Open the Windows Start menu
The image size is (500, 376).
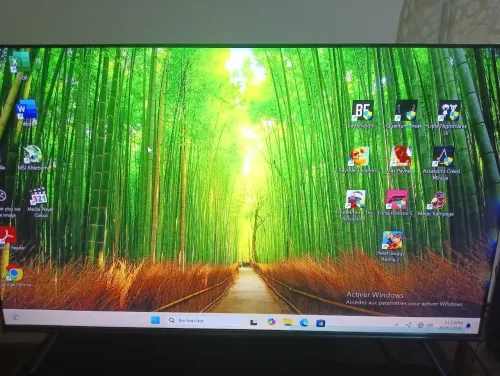155,320
